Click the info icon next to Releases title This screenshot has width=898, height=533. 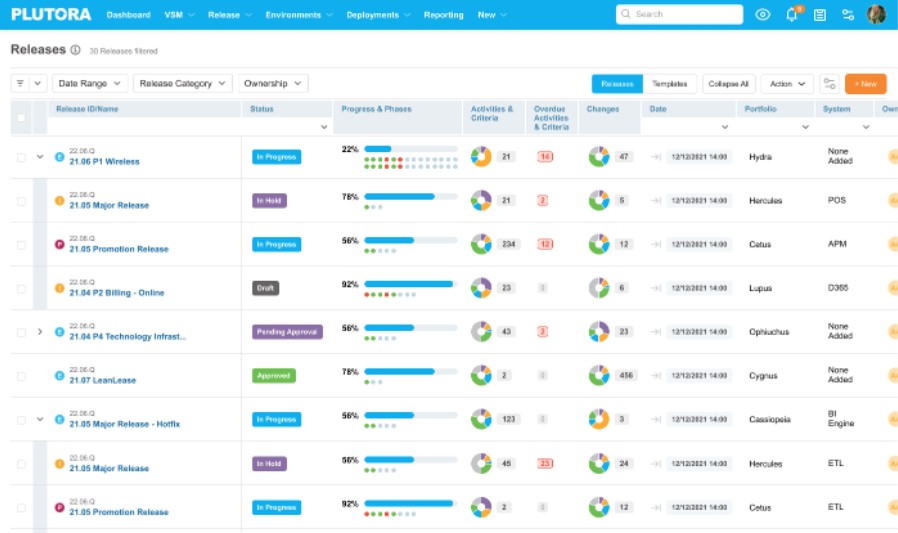coord(76,49)
